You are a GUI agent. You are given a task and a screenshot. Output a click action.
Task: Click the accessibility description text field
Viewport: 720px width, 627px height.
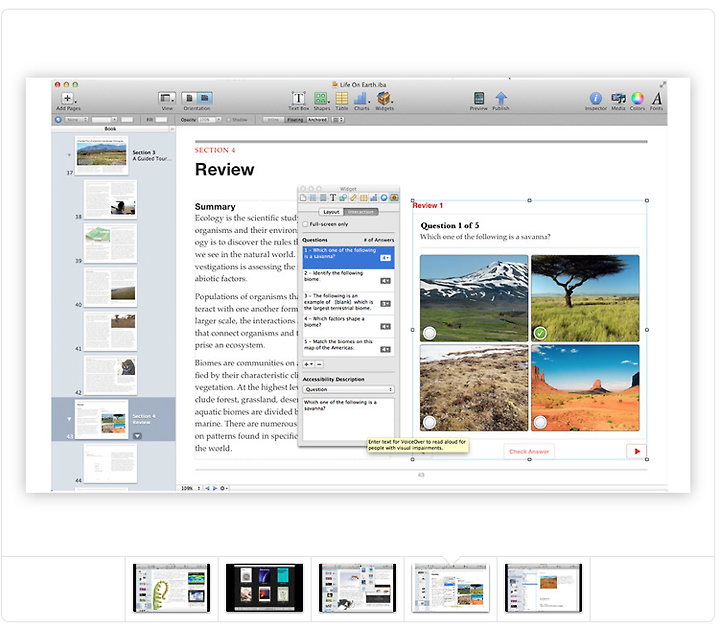(349, 419)
